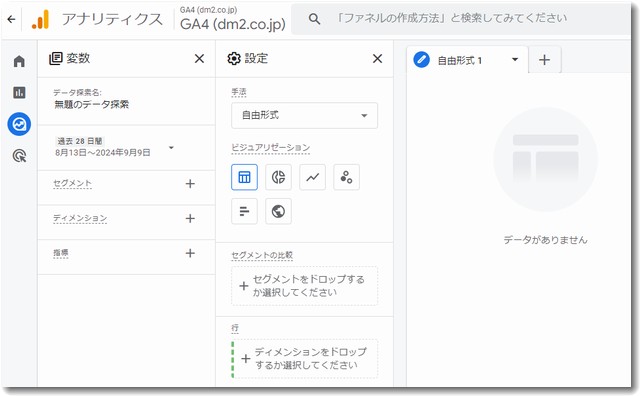Choose the geo map visualization

point(278,211)
